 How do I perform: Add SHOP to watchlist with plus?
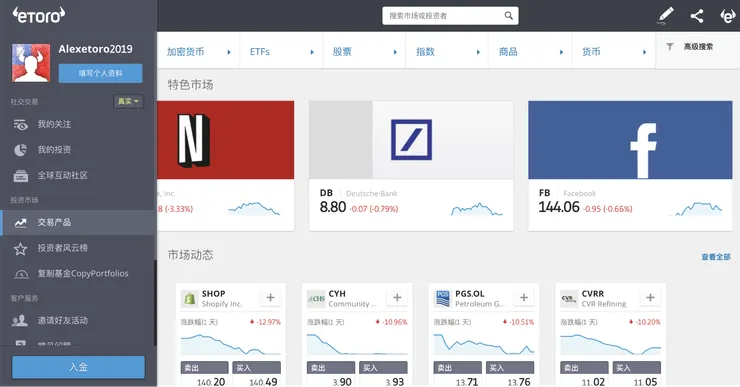[x=270, y=297]
